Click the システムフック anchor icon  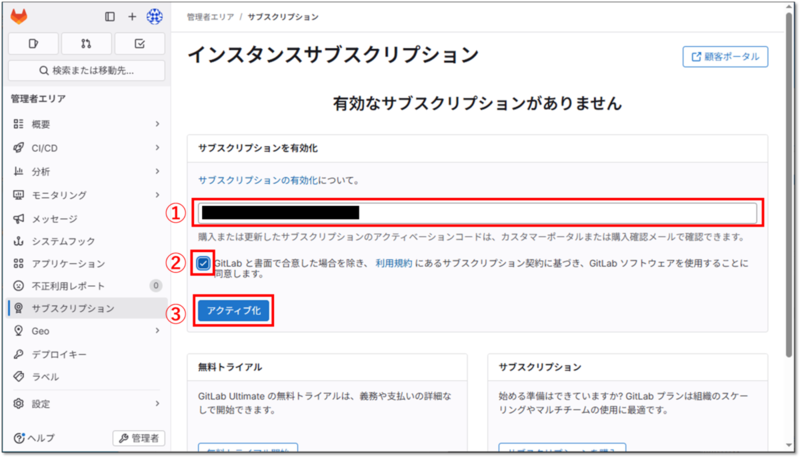tap(18, 241)
